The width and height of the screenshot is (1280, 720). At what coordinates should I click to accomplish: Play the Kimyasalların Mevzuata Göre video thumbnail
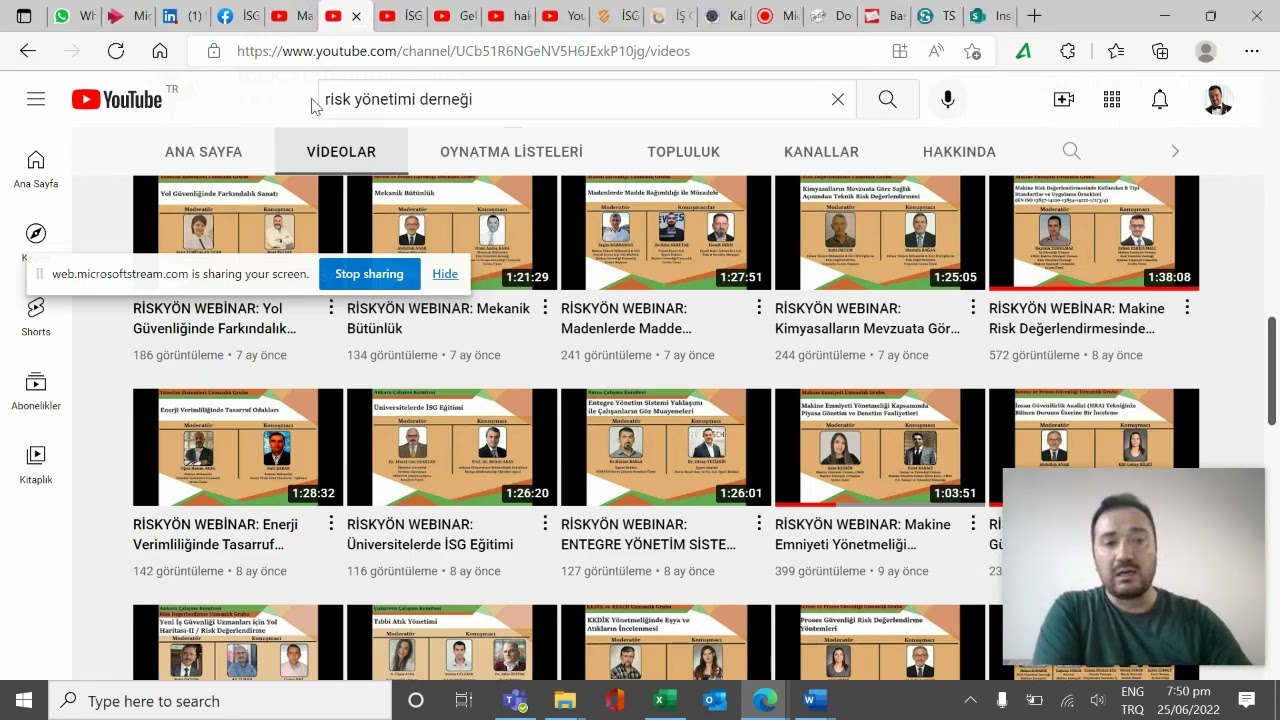(880, 233)
